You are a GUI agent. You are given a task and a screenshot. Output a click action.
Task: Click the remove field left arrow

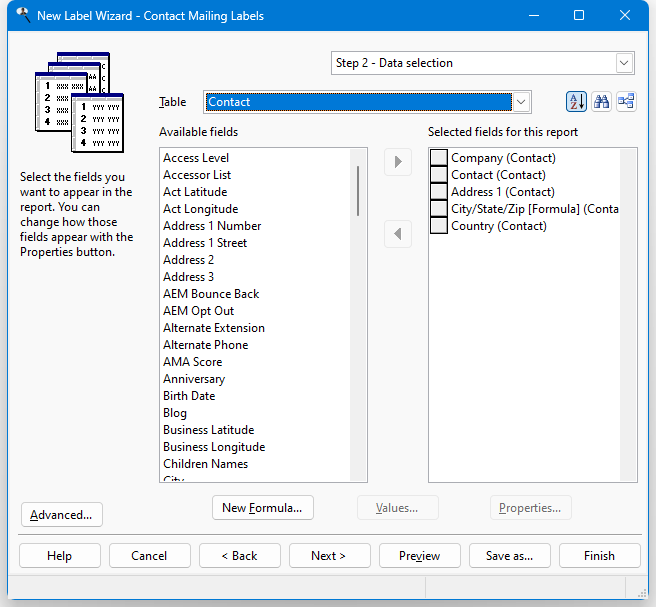coord(398,234)
